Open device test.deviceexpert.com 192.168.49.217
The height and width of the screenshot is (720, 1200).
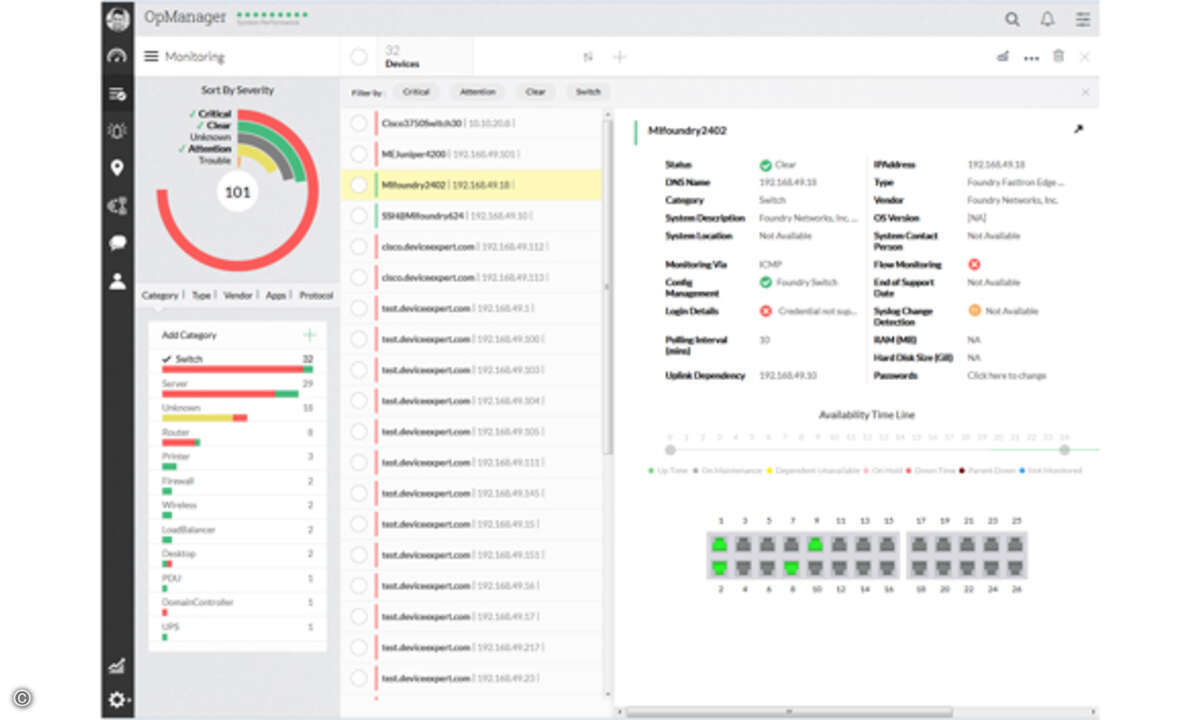461,648
